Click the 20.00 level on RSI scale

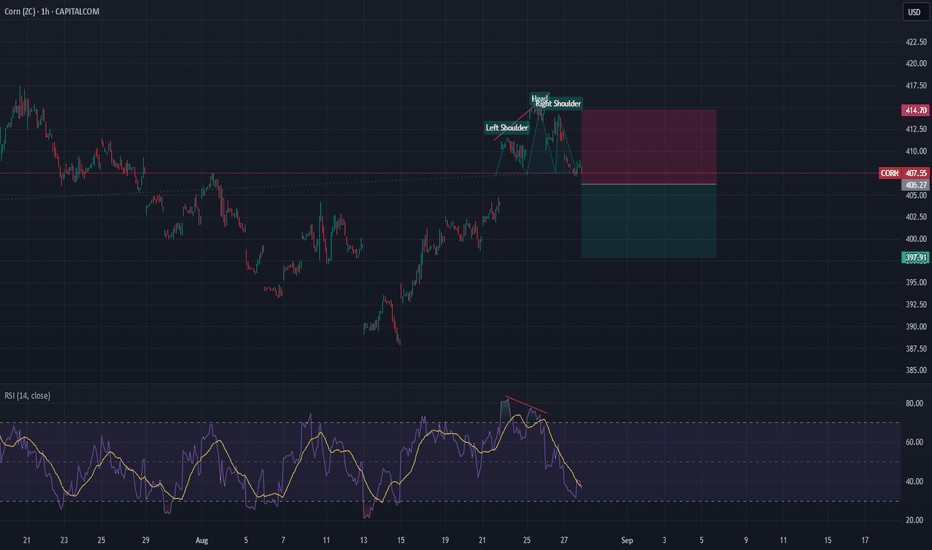click(915, 520)
